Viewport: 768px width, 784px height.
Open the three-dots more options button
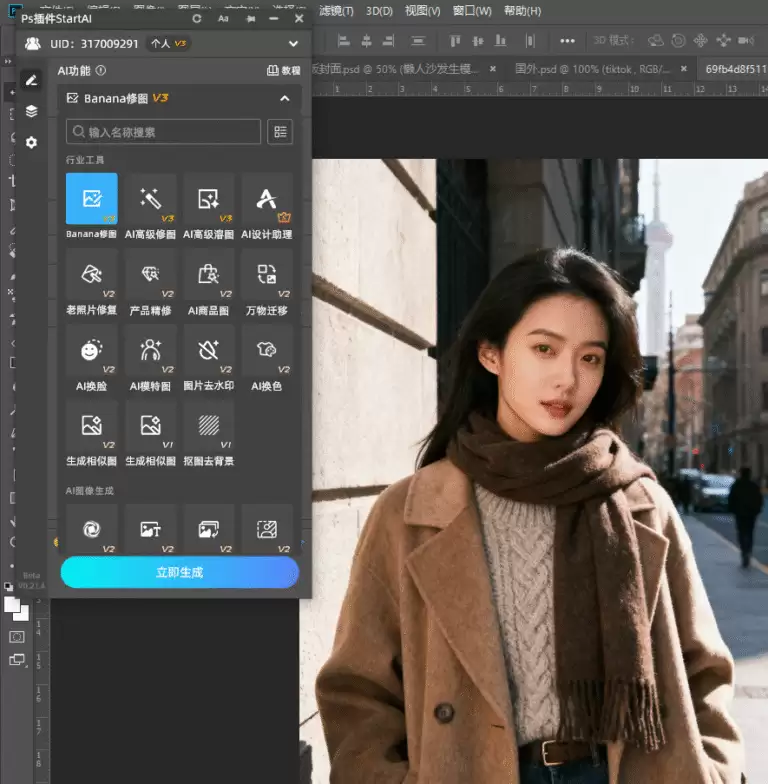(567, 40)
